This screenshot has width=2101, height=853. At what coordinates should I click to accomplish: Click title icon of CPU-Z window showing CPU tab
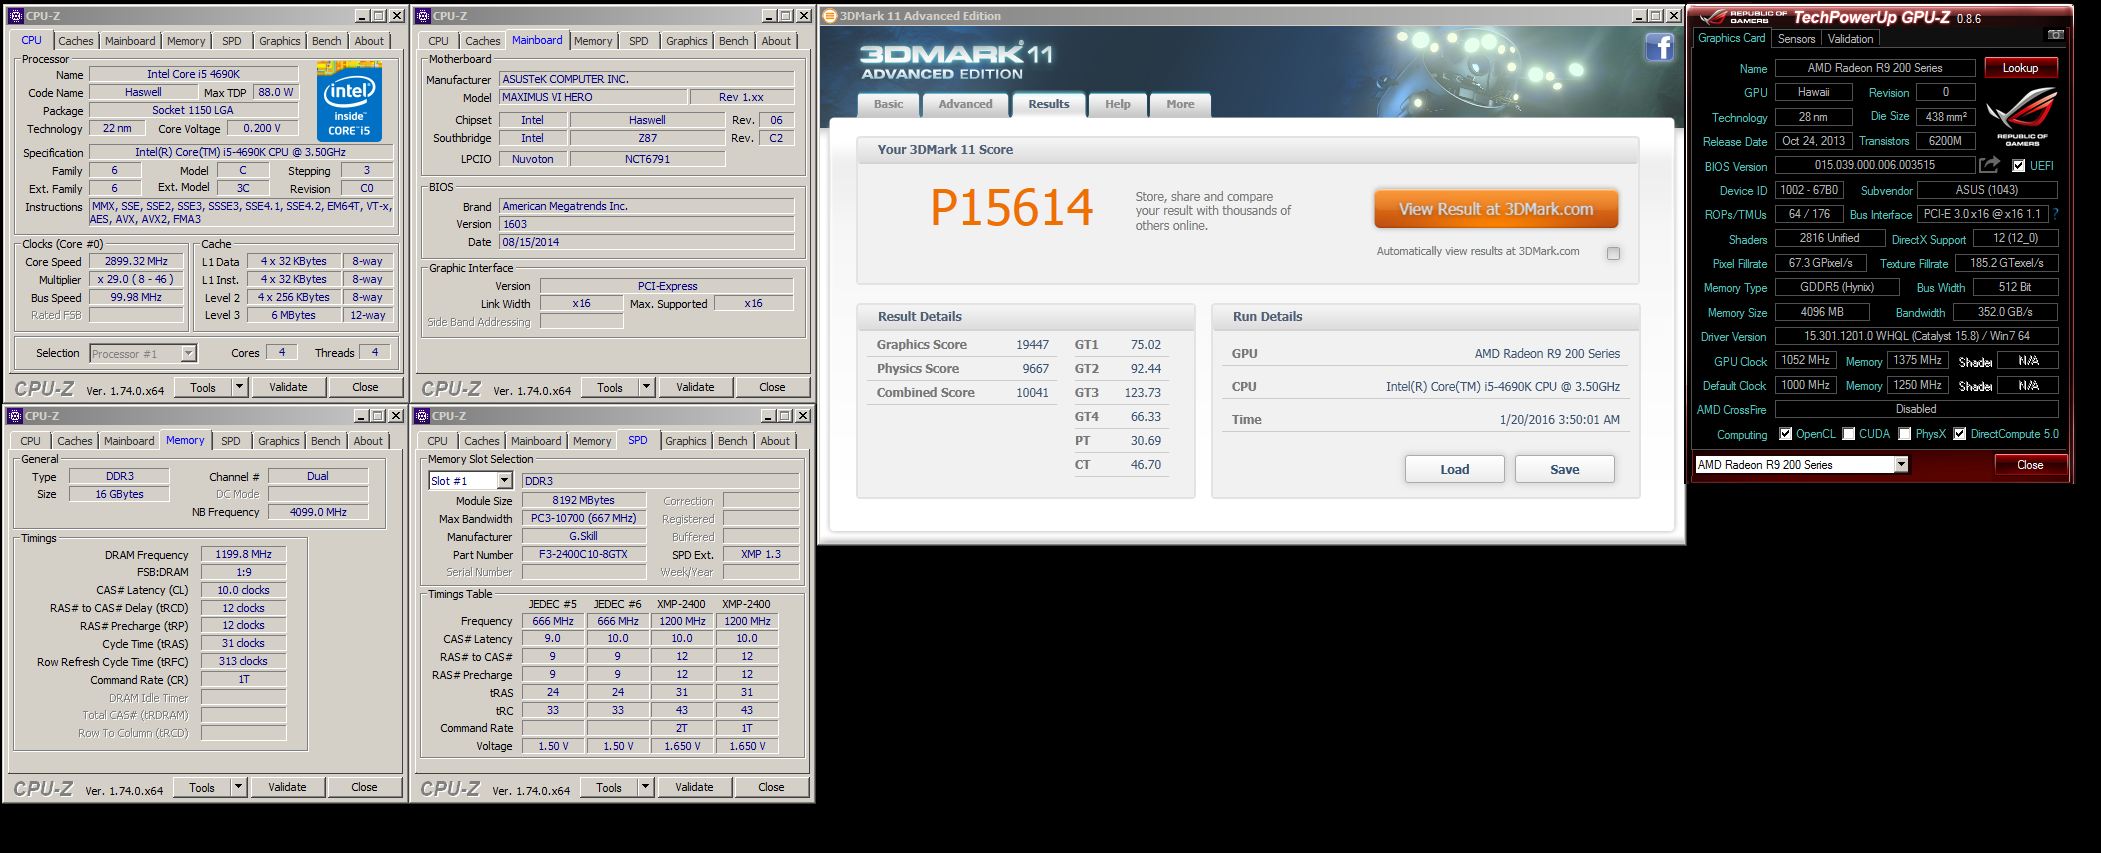15,15
